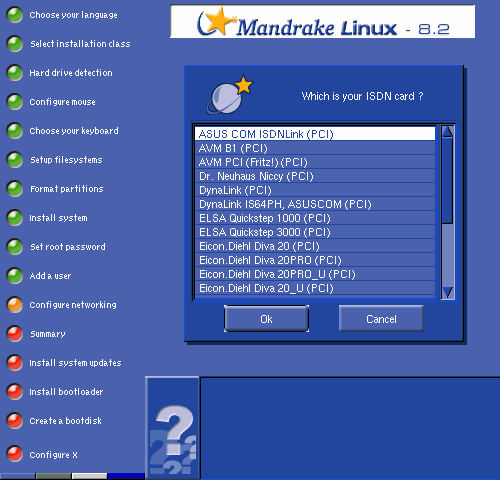Screen dimensions: 500x480
Task: Pick Eicon.Diehl Diva 20_U (PCI)
Action: tap(315, 288)
